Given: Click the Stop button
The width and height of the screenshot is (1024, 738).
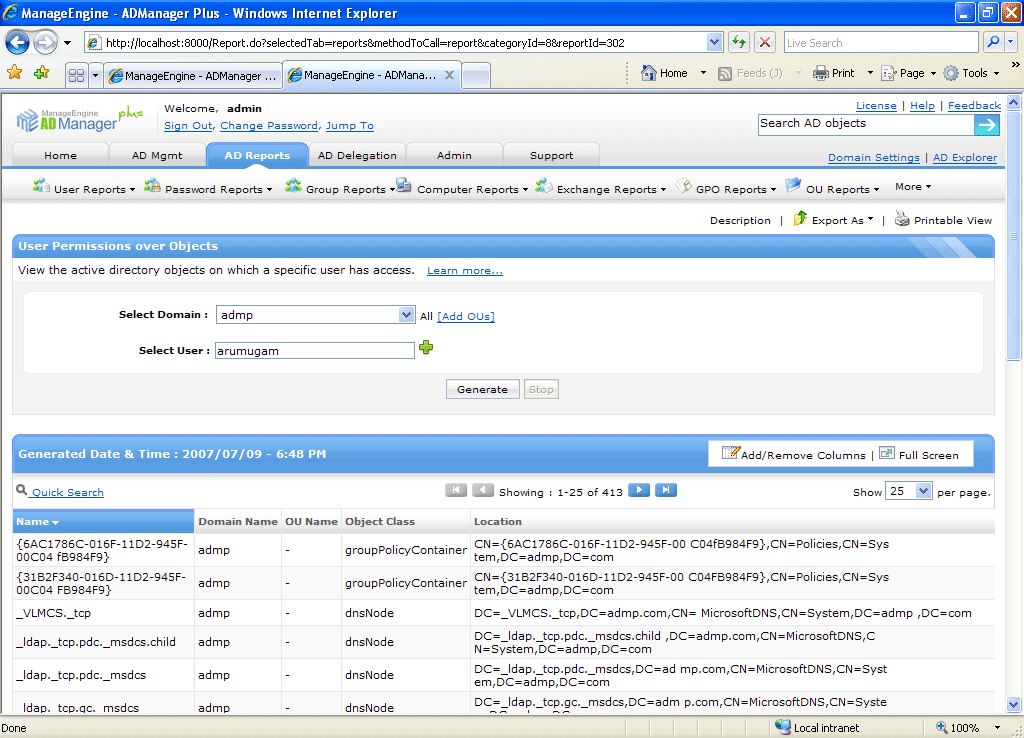Looking at the screenshot, I should click(541, 389).
